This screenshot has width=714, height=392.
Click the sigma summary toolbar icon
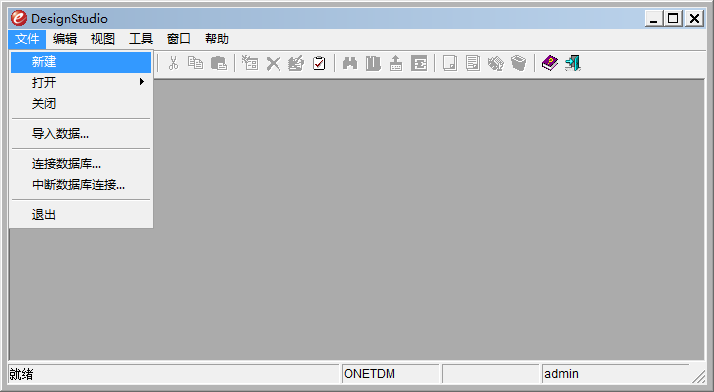(419, 63)
